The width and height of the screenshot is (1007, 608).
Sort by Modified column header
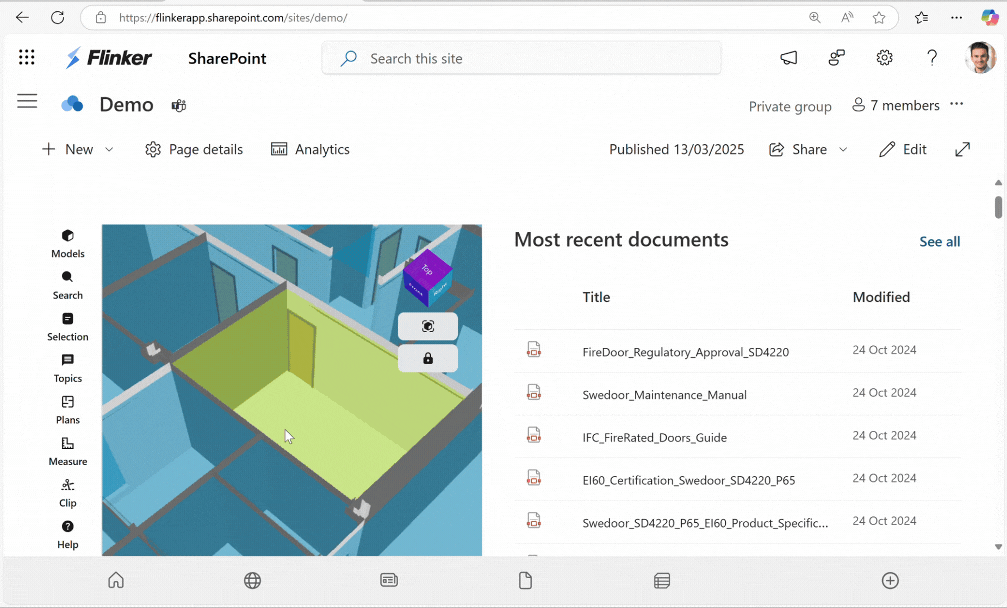[x=881, y=297]
